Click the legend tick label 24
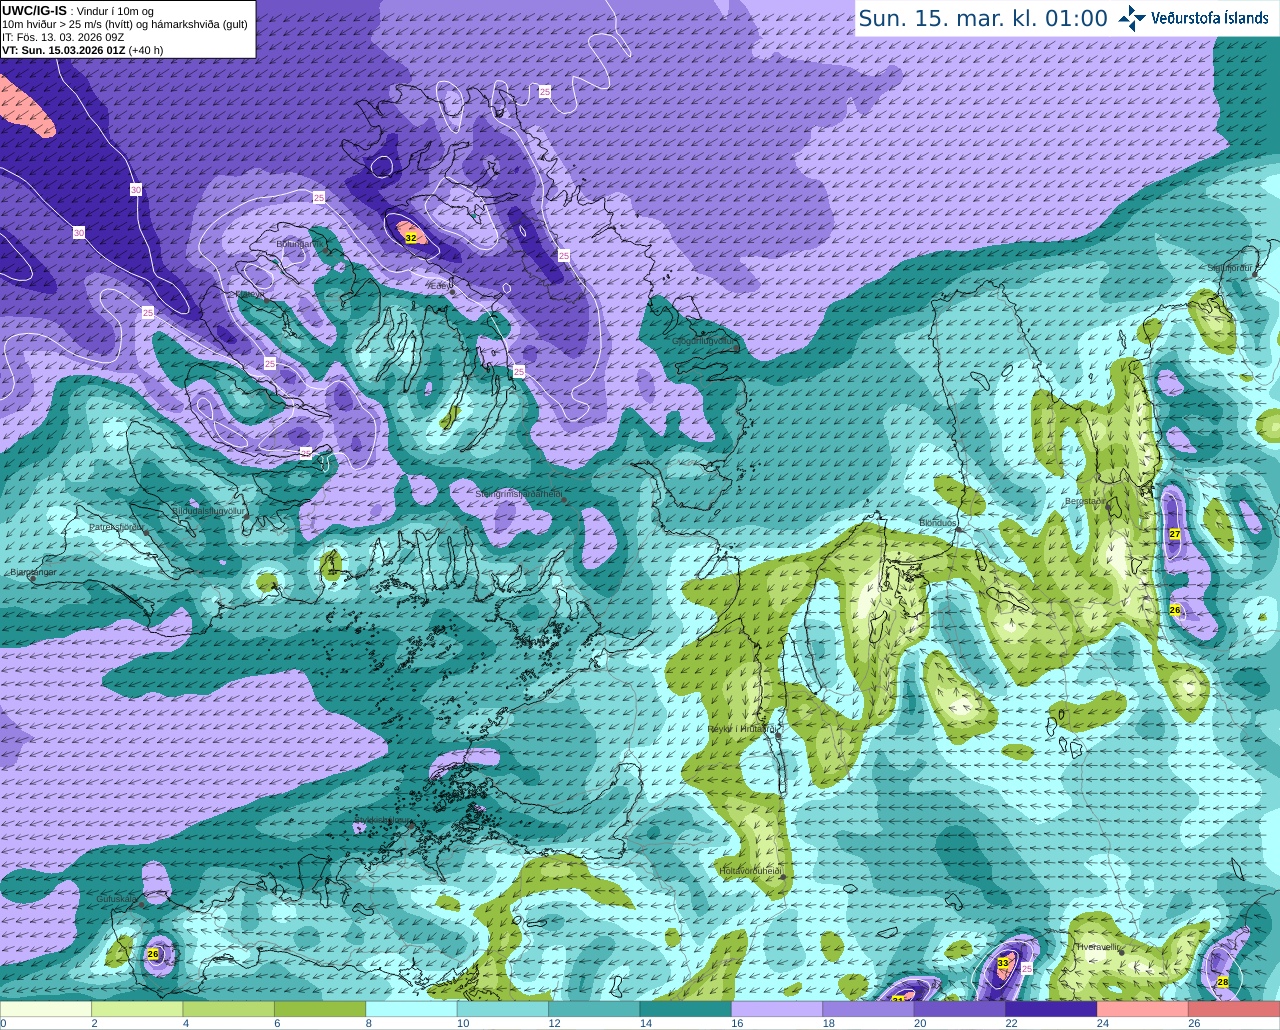 point(1103,1023)
